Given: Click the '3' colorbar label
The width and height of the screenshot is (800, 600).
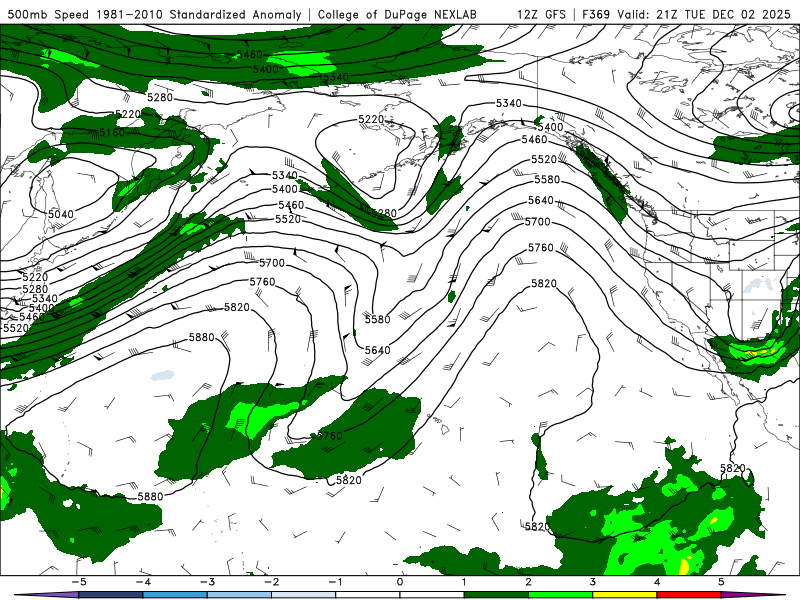Looking at the screenshot, I should (592, 582).
